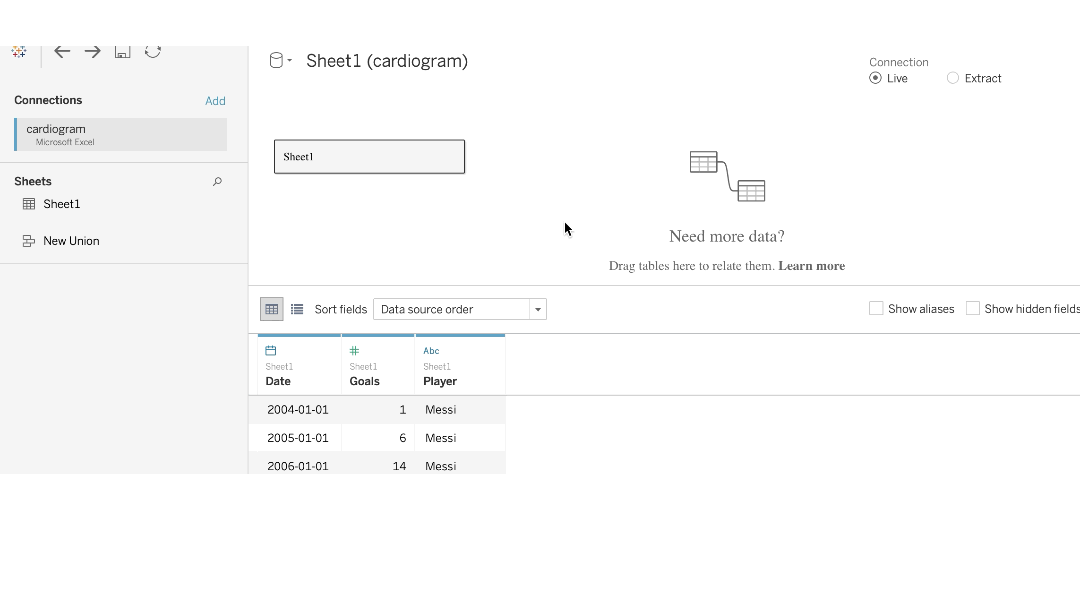Switch to data grid preview view
This screenshot has height=608, width=1080.
(271, 309)
